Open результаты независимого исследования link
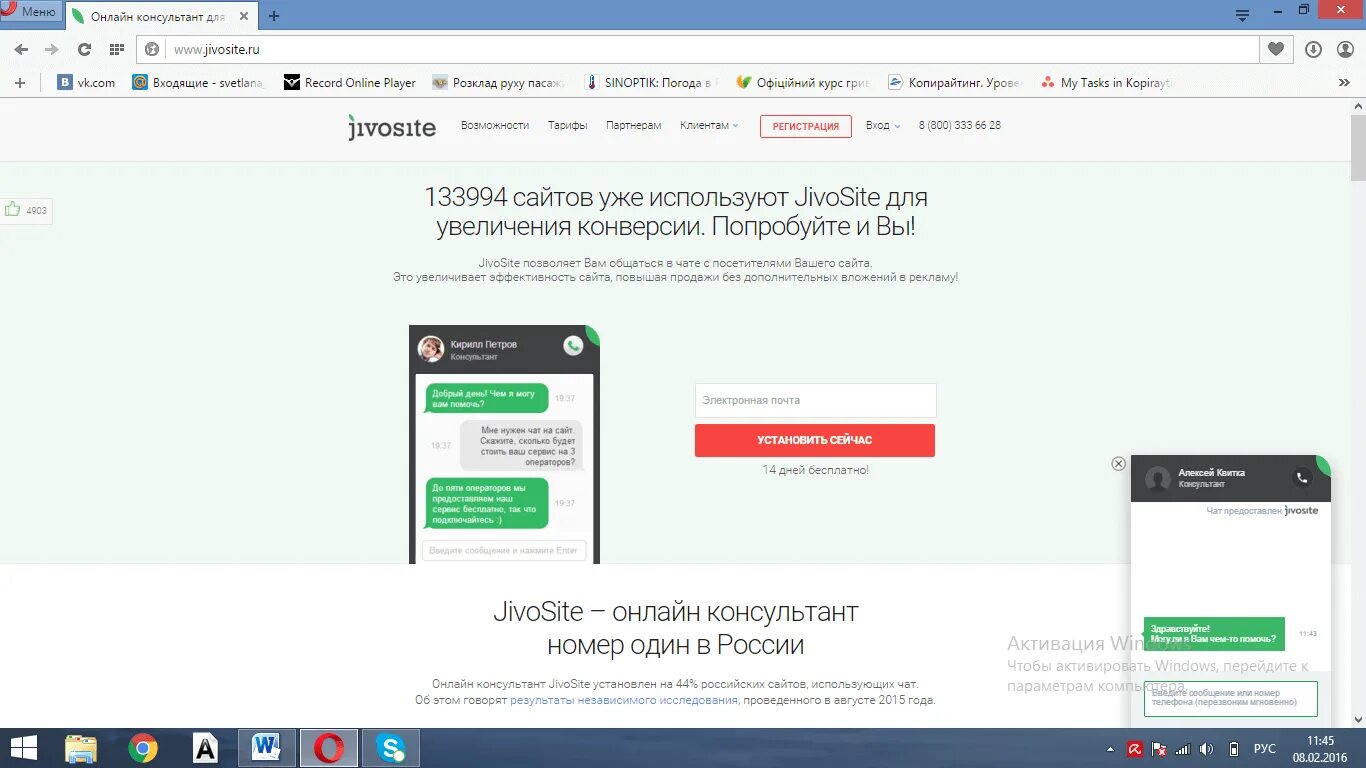The height and width of the screenshot is (768, 1366). pyautogui.click(x=624, y=700)
